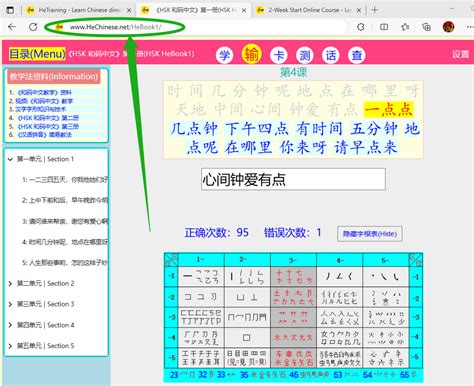Open a new browser tab with plus
The height and width of the screenshot is (386, 474).
point(374,10)
